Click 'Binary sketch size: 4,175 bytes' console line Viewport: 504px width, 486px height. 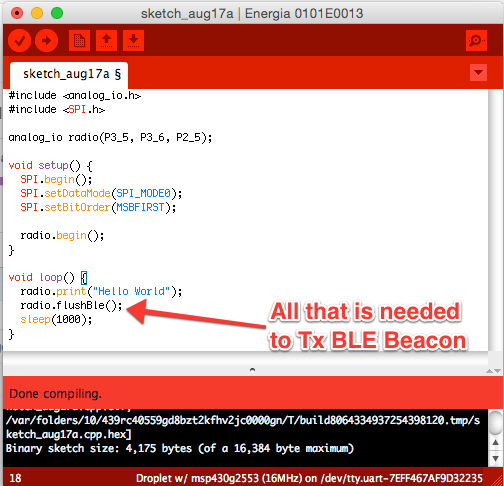tap(179, 449)
